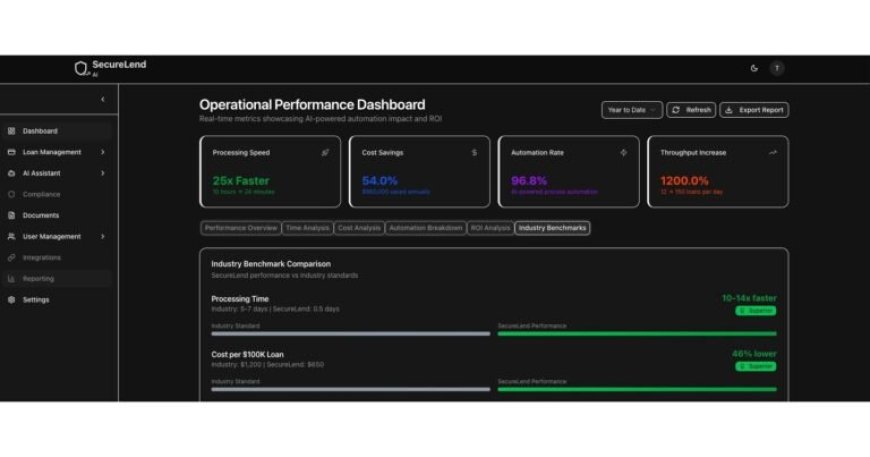Viewport: 870px width, 457px height.
Task: Click the Processing Time SecureLend Performance bar
Action: (x=636, y=334)
